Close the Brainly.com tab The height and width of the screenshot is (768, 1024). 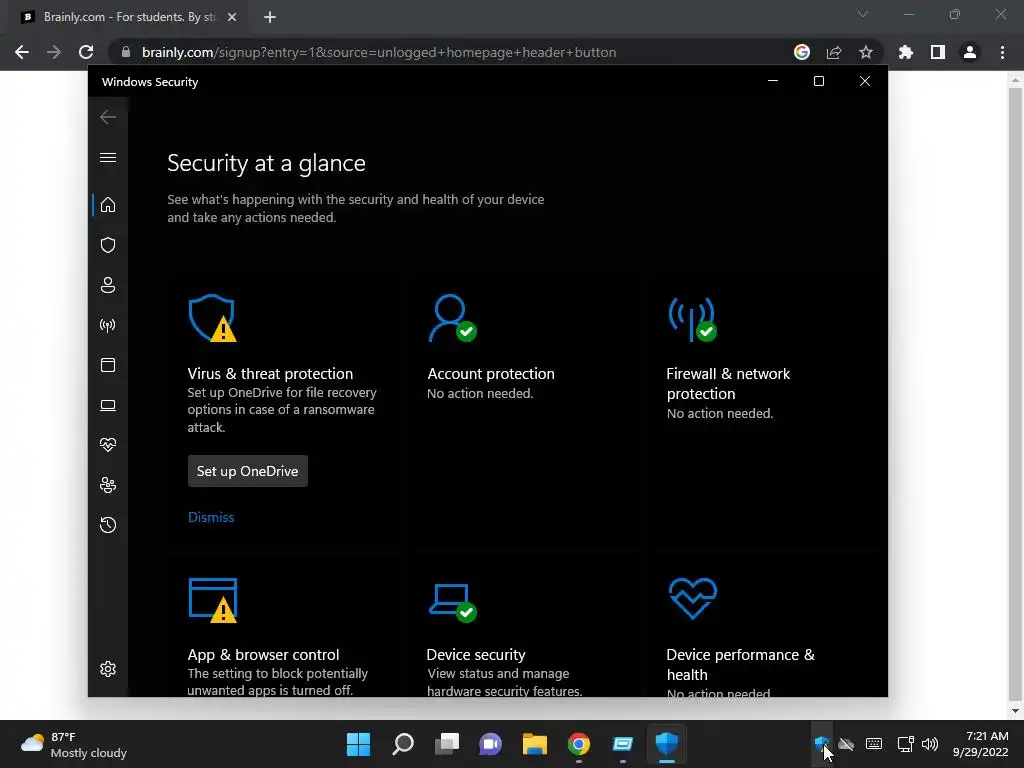pyautogui.click(x=232, y=18)
